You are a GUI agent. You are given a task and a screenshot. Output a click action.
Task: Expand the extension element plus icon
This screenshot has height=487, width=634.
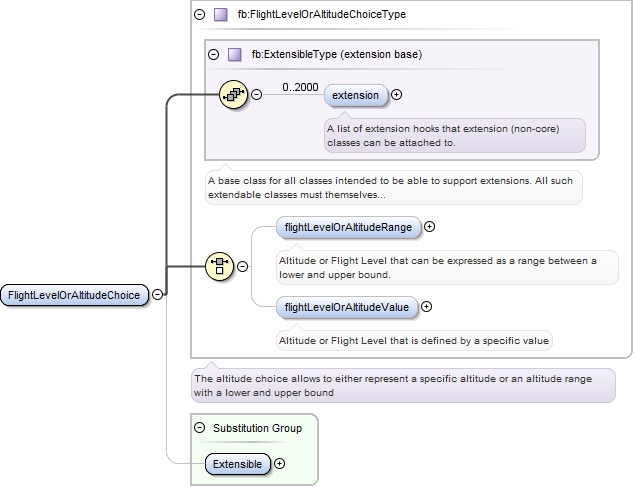396,95
